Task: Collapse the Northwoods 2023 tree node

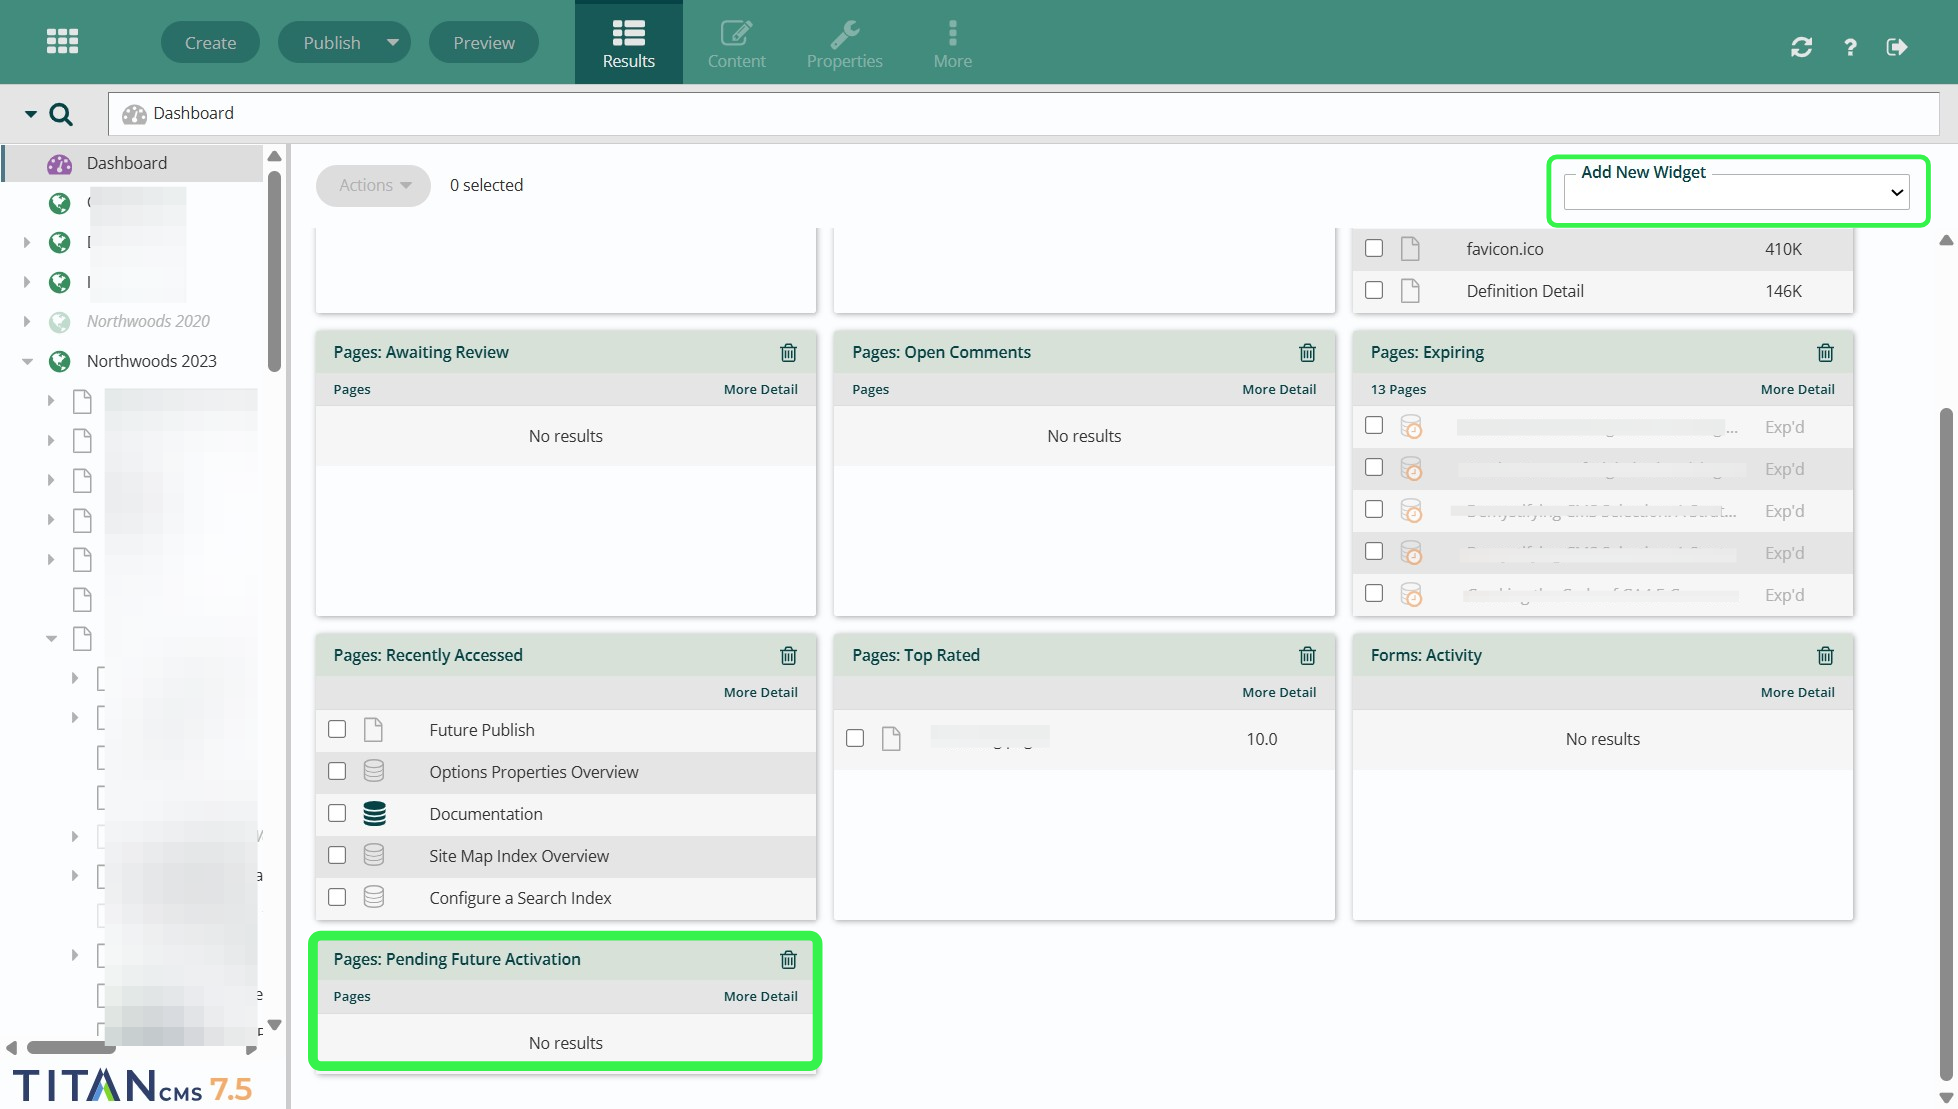Action: coord(27,361)
